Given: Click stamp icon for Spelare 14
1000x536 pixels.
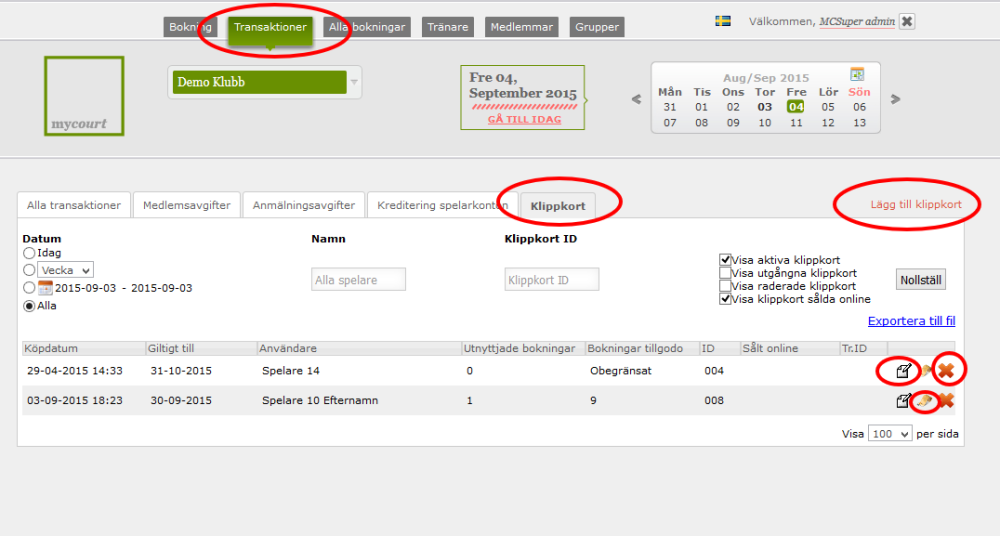Looking at the screenshot, I should 925,371.
